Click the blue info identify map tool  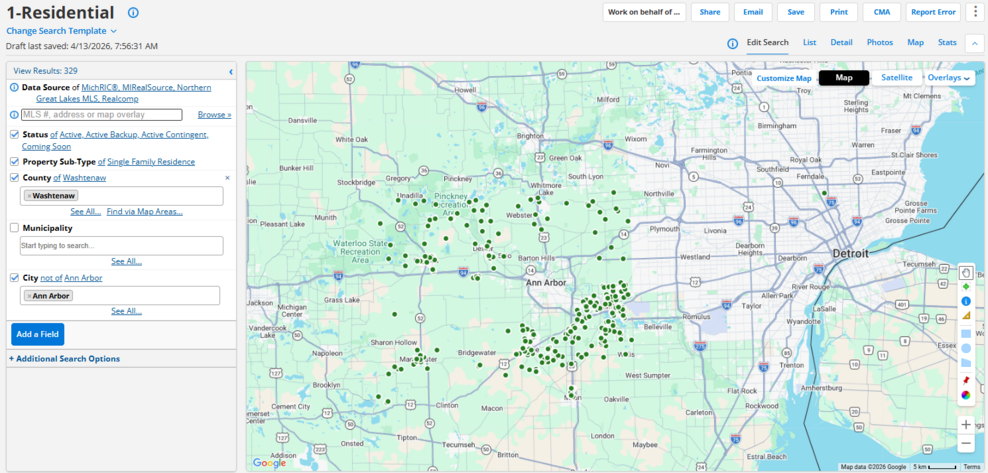966,301
